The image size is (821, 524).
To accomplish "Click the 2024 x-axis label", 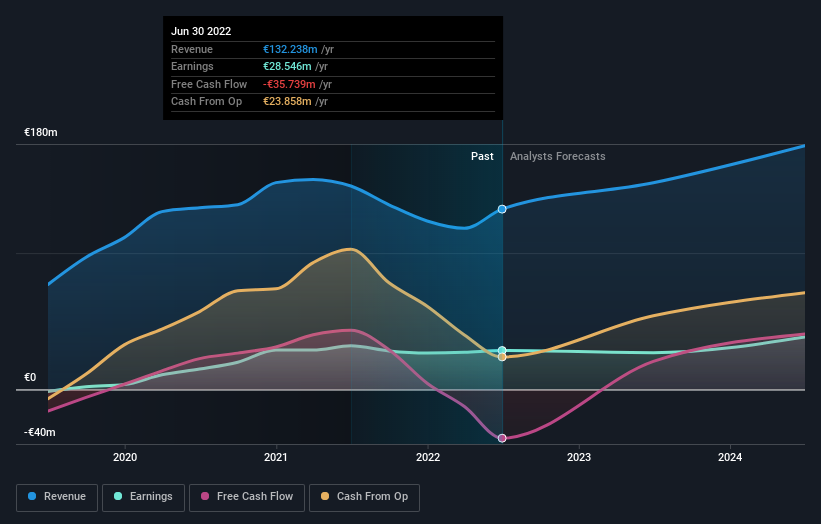I will (730, 458).
